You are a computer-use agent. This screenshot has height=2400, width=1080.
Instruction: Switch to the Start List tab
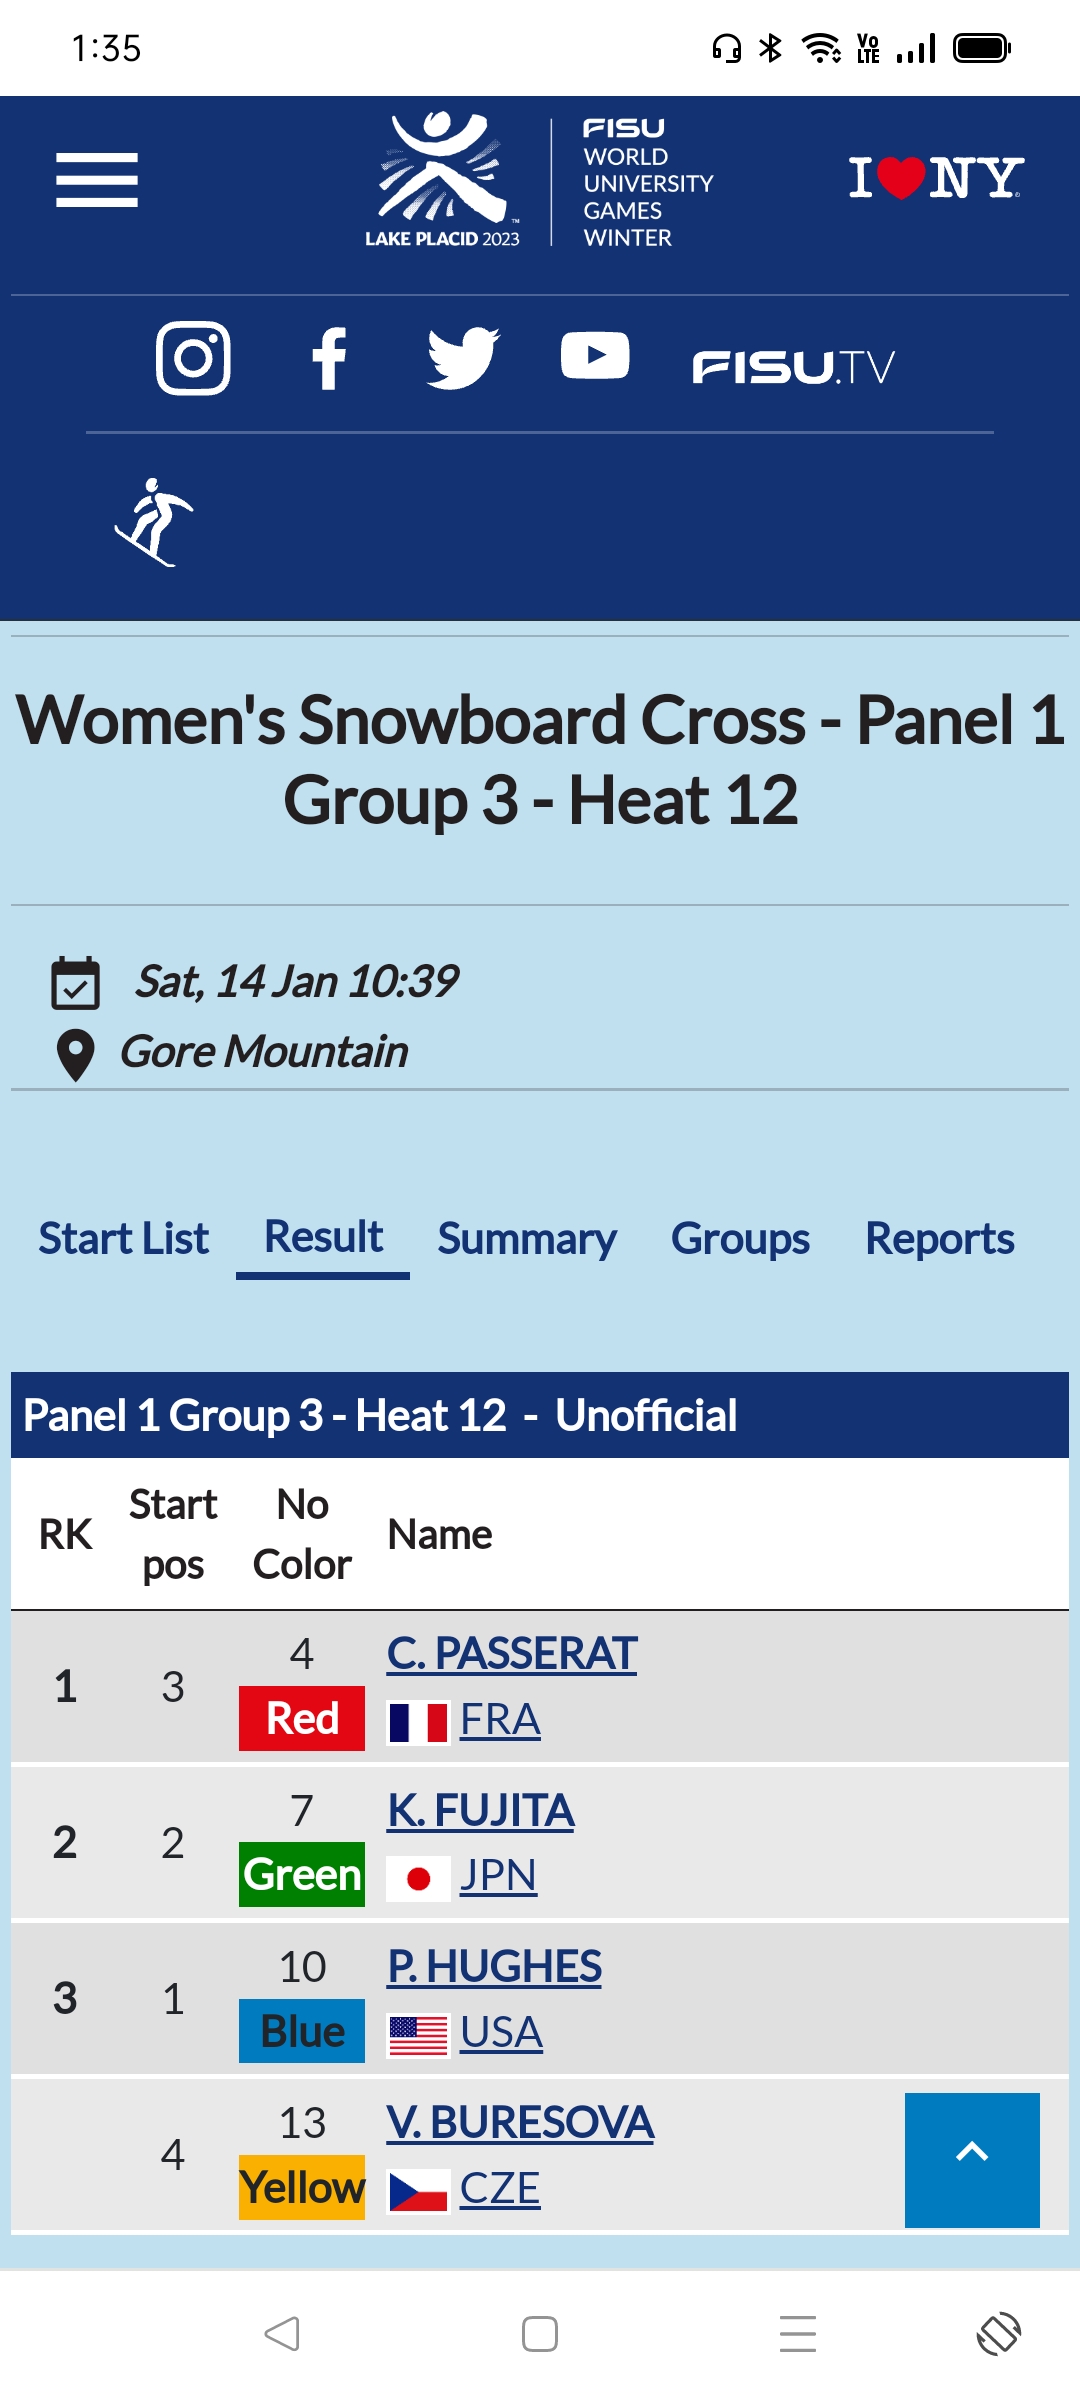124,1239
